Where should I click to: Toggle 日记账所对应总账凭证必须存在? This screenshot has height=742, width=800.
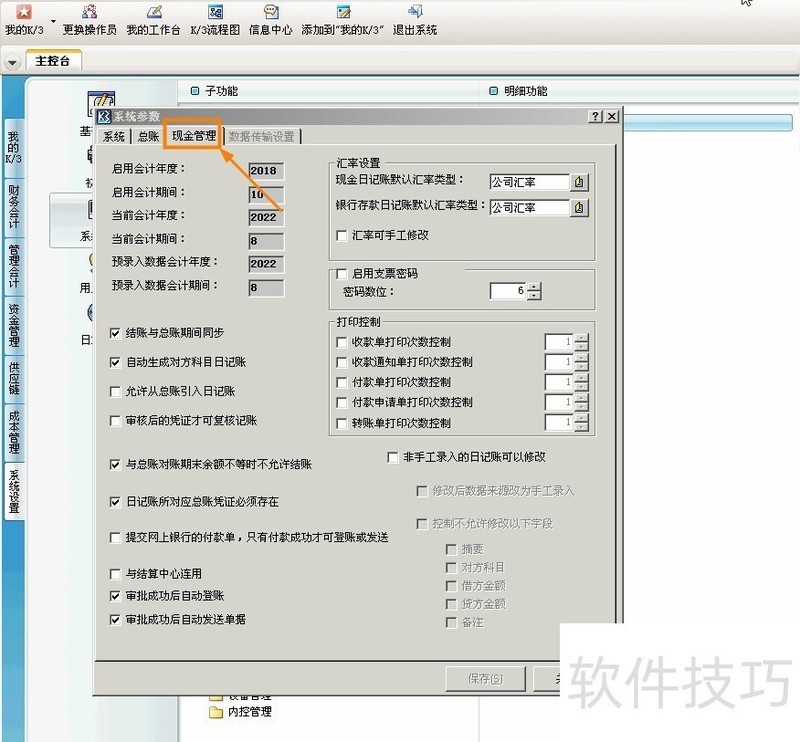point(115,502)
